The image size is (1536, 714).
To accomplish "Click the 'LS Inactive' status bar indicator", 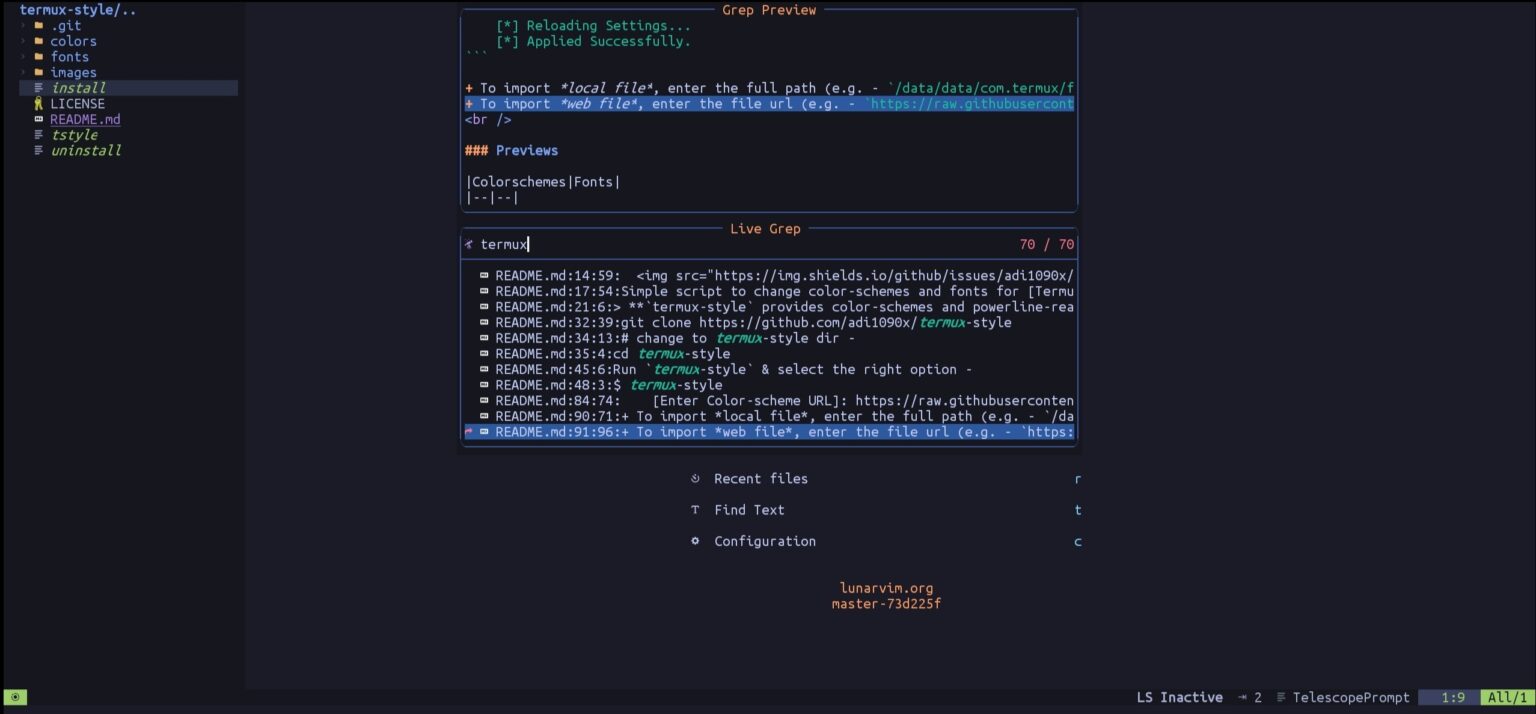I will (1179, 697).
